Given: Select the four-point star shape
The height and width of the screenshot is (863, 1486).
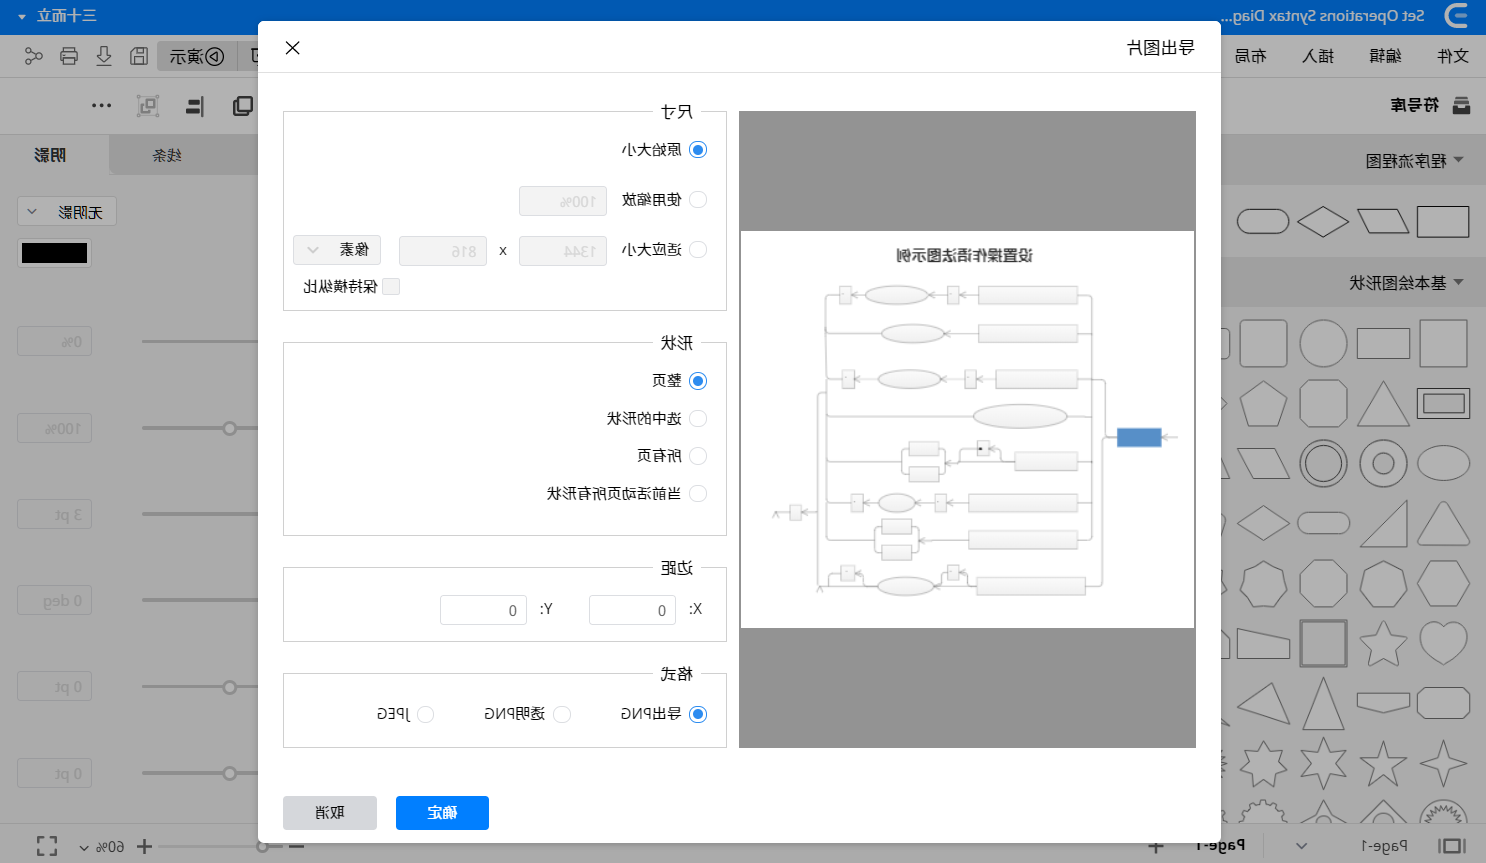Looking at the screenshot, I should 1443,764.
